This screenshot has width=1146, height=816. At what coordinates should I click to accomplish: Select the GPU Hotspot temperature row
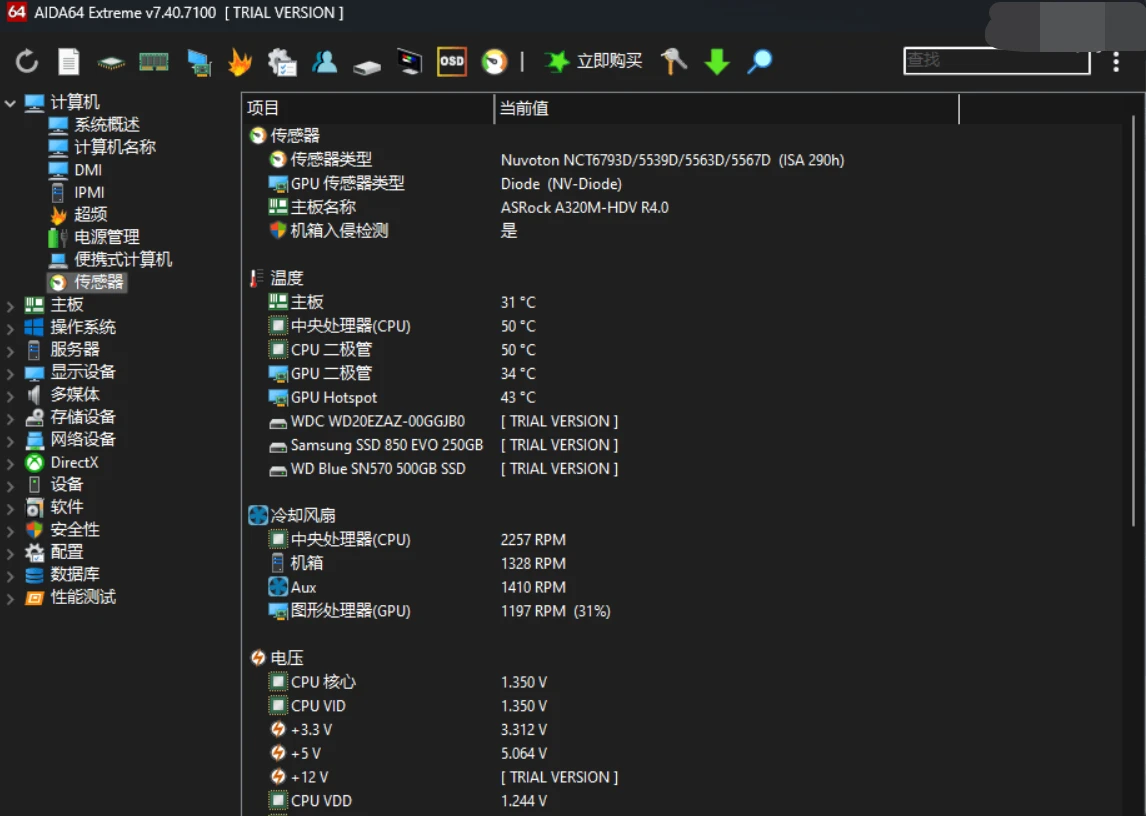tap(683, 398)
